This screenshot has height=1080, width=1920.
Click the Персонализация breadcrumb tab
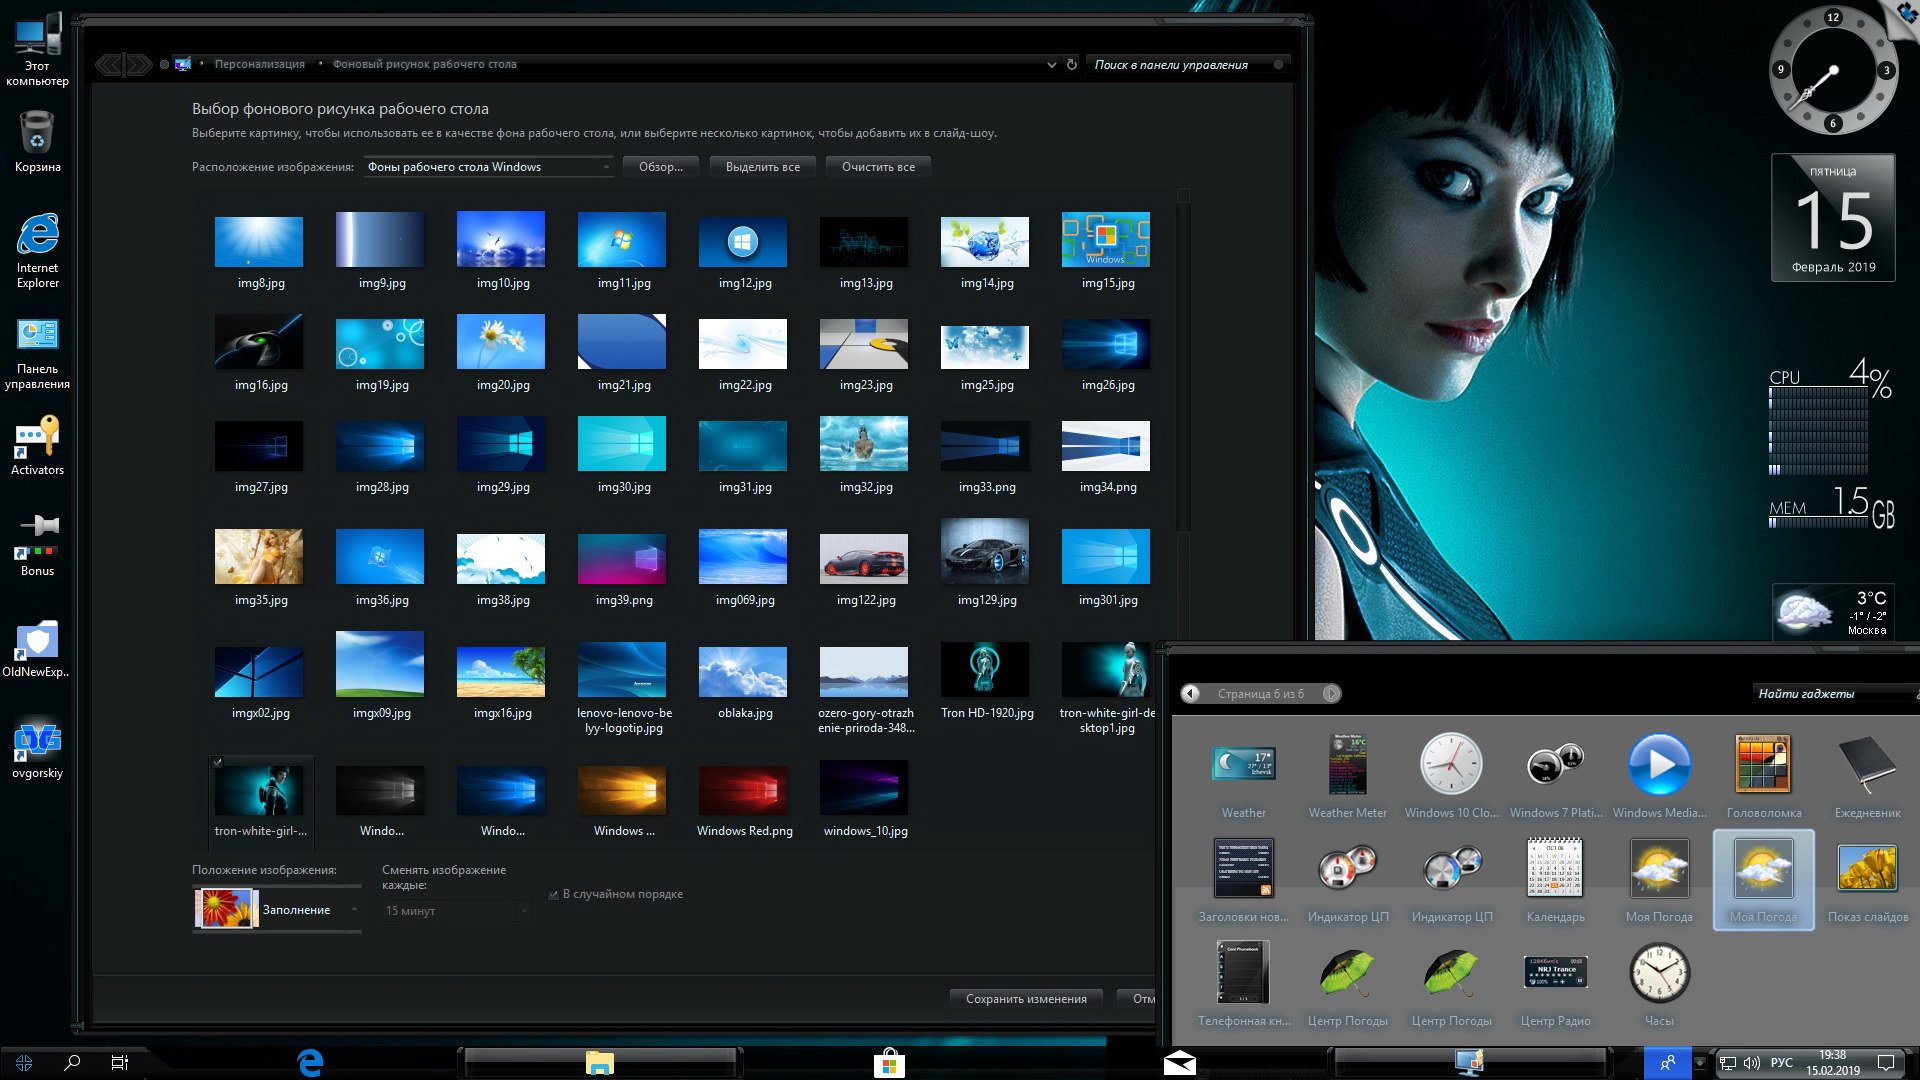[260, 63]
